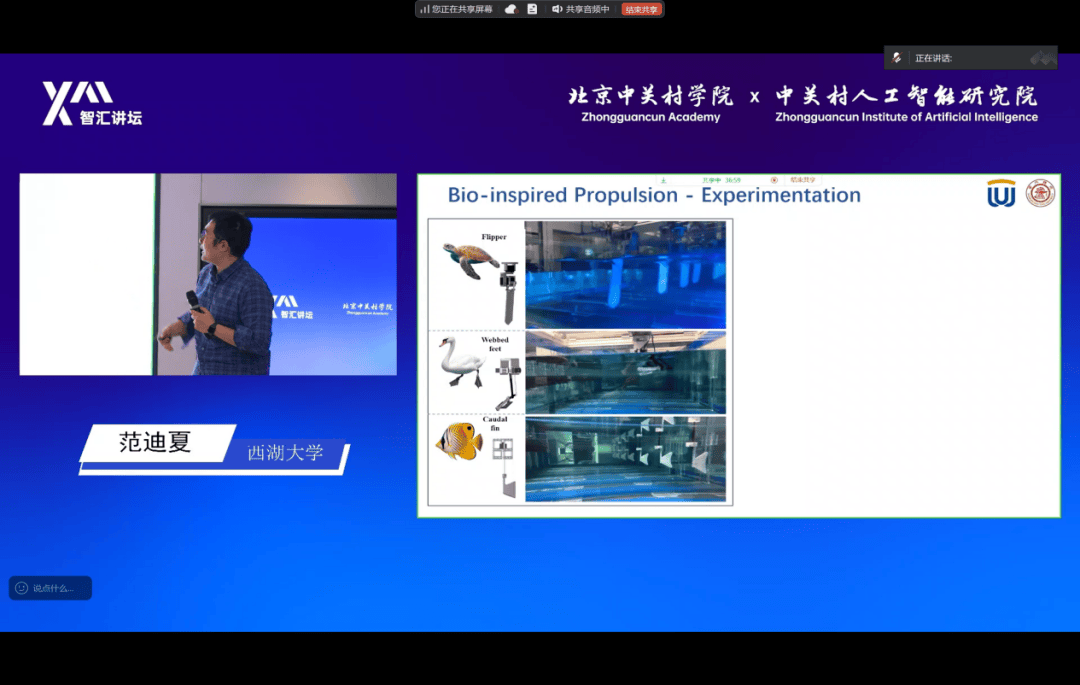Image resolution: width=1080 pixels, height=685 pixels.
Task: Click the gray logo icon in 正在讲话 panel
Action: click(x=1043, y=58)
